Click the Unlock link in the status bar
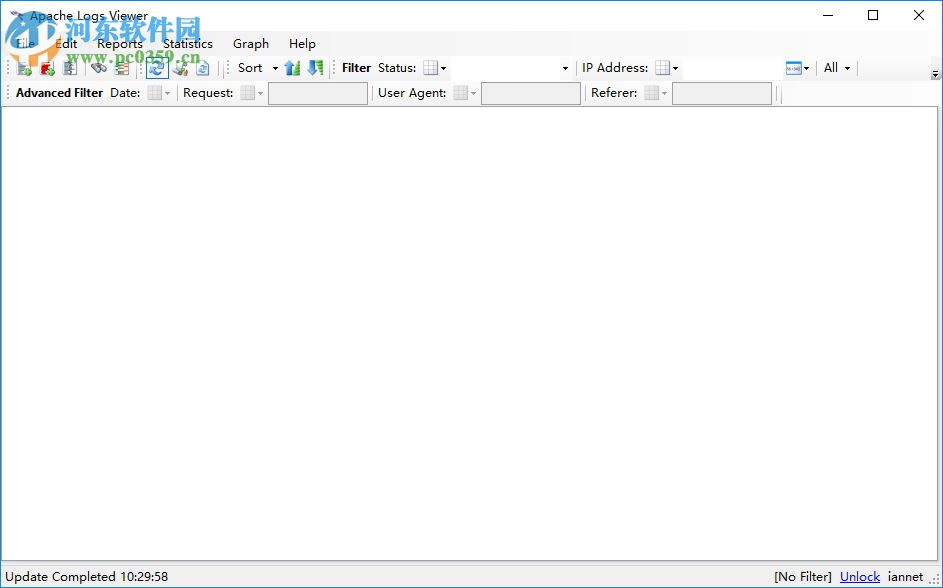This screenshot has height=588, width=943. [859, 577]
